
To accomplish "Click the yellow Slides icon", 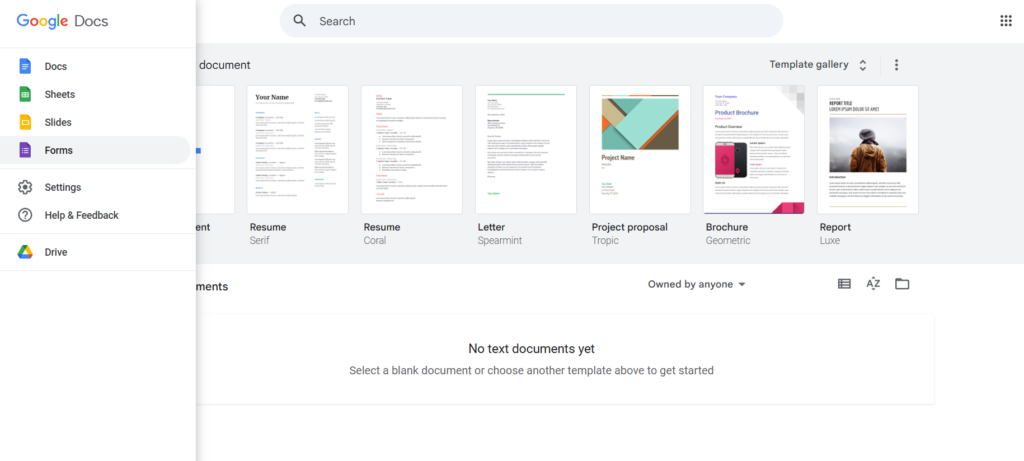I will pyautogui.click(x=26, y=122).
